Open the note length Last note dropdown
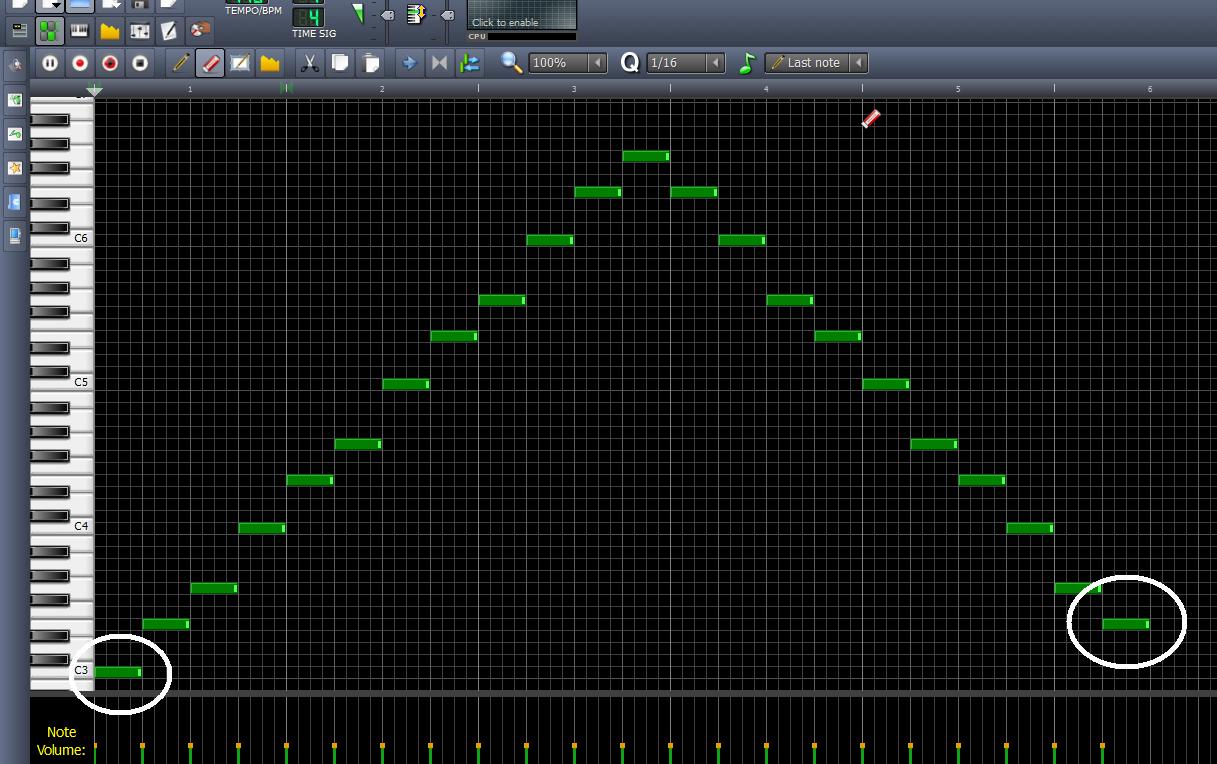The width and height of the screenshot is (1217, 764). [x=815, y=62]
